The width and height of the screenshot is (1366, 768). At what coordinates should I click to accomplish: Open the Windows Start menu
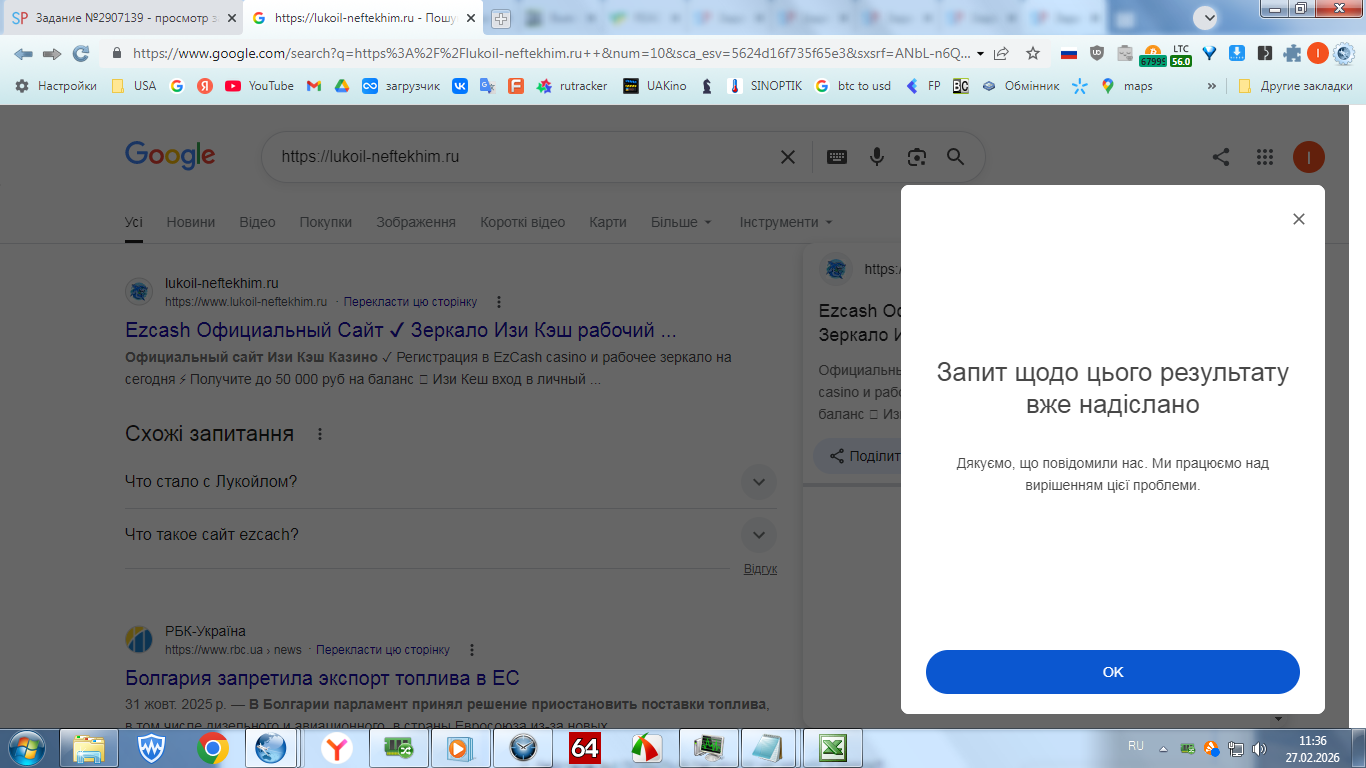[x=25, y=747]
